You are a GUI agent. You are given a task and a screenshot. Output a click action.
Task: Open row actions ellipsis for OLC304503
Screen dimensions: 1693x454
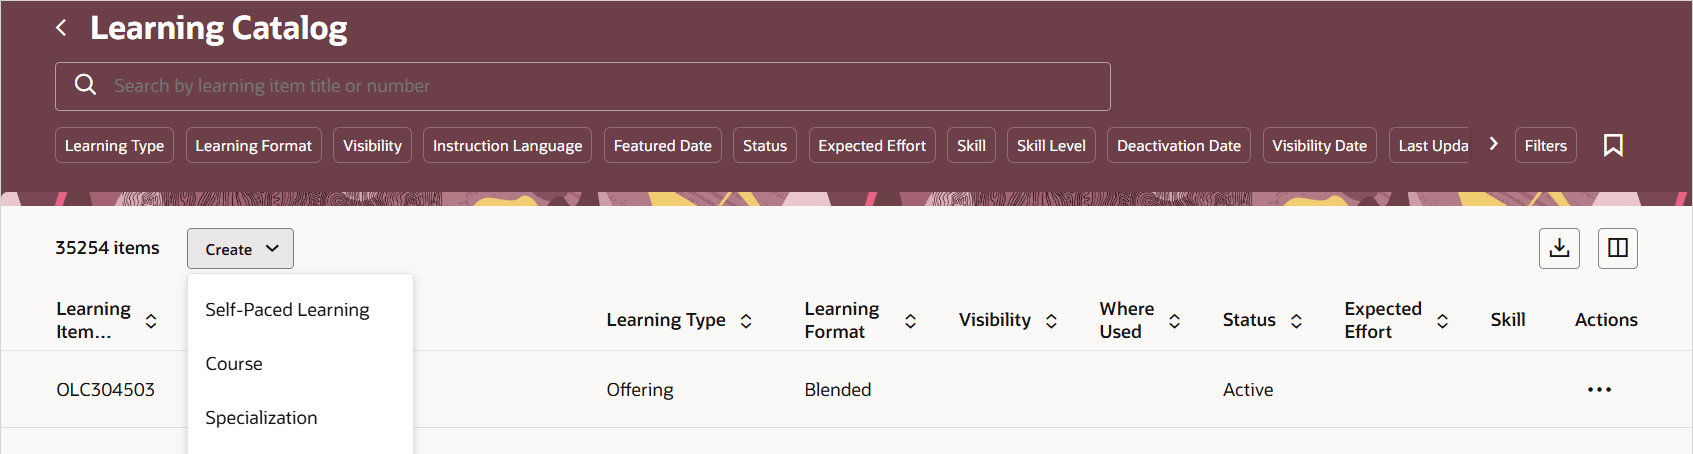(1598, 389)
